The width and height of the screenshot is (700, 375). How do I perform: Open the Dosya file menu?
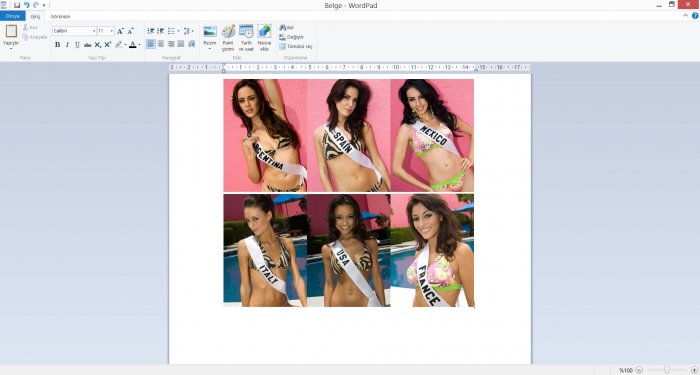12,16
